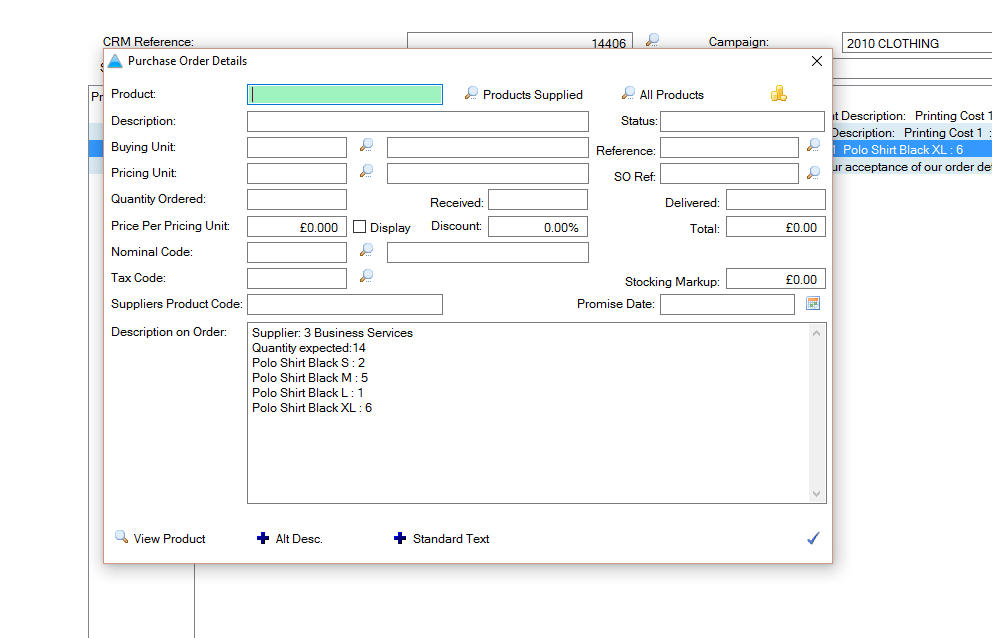Click the View Product button label

click(170, 539)
